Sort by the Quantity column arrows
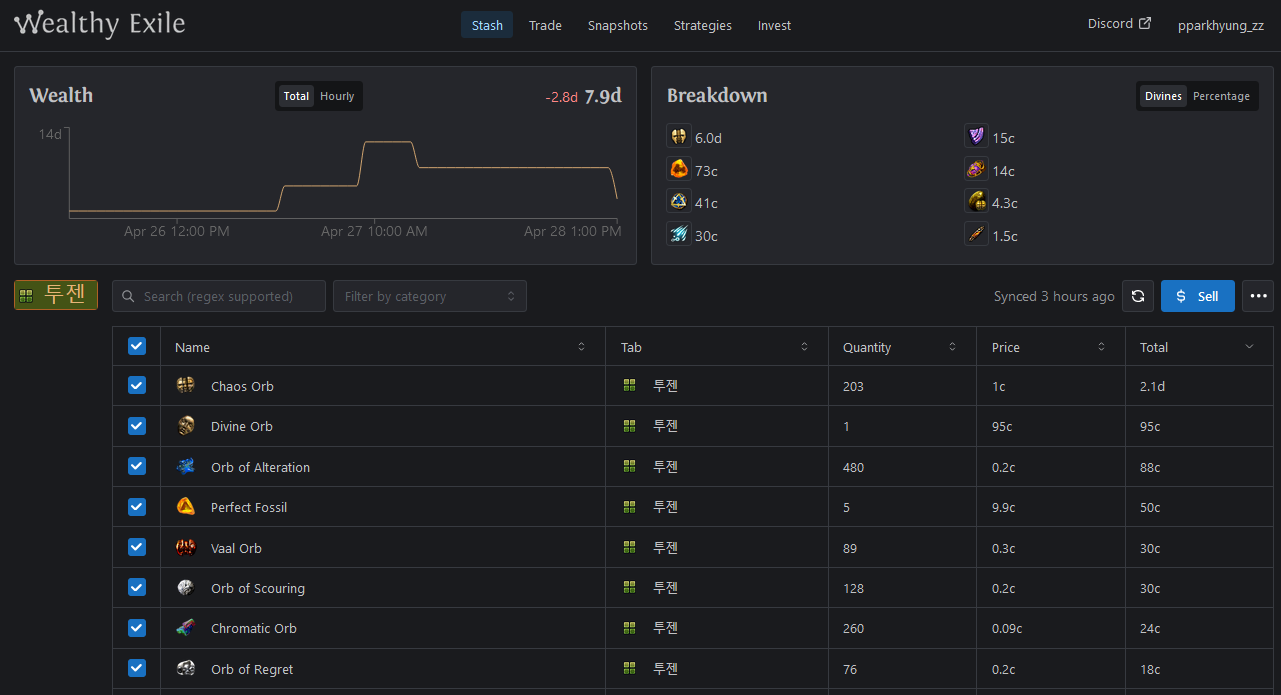Viewport: 1281px width, 695px height. pyautogui.click(x=952, y=347)
